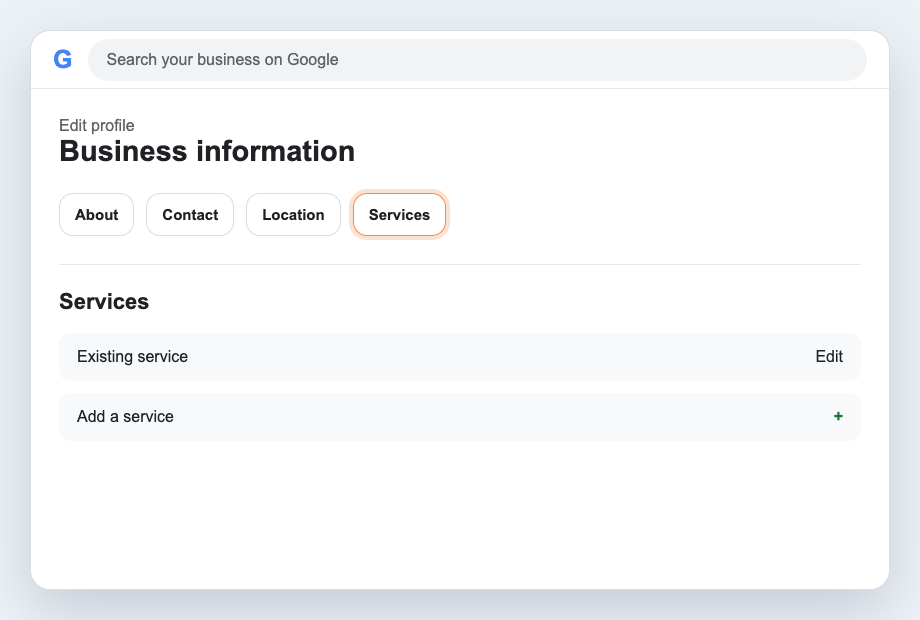This screenshot has height=620, width=920.
Task: Focus the Search your business on Google field
Action: (477, 60)
